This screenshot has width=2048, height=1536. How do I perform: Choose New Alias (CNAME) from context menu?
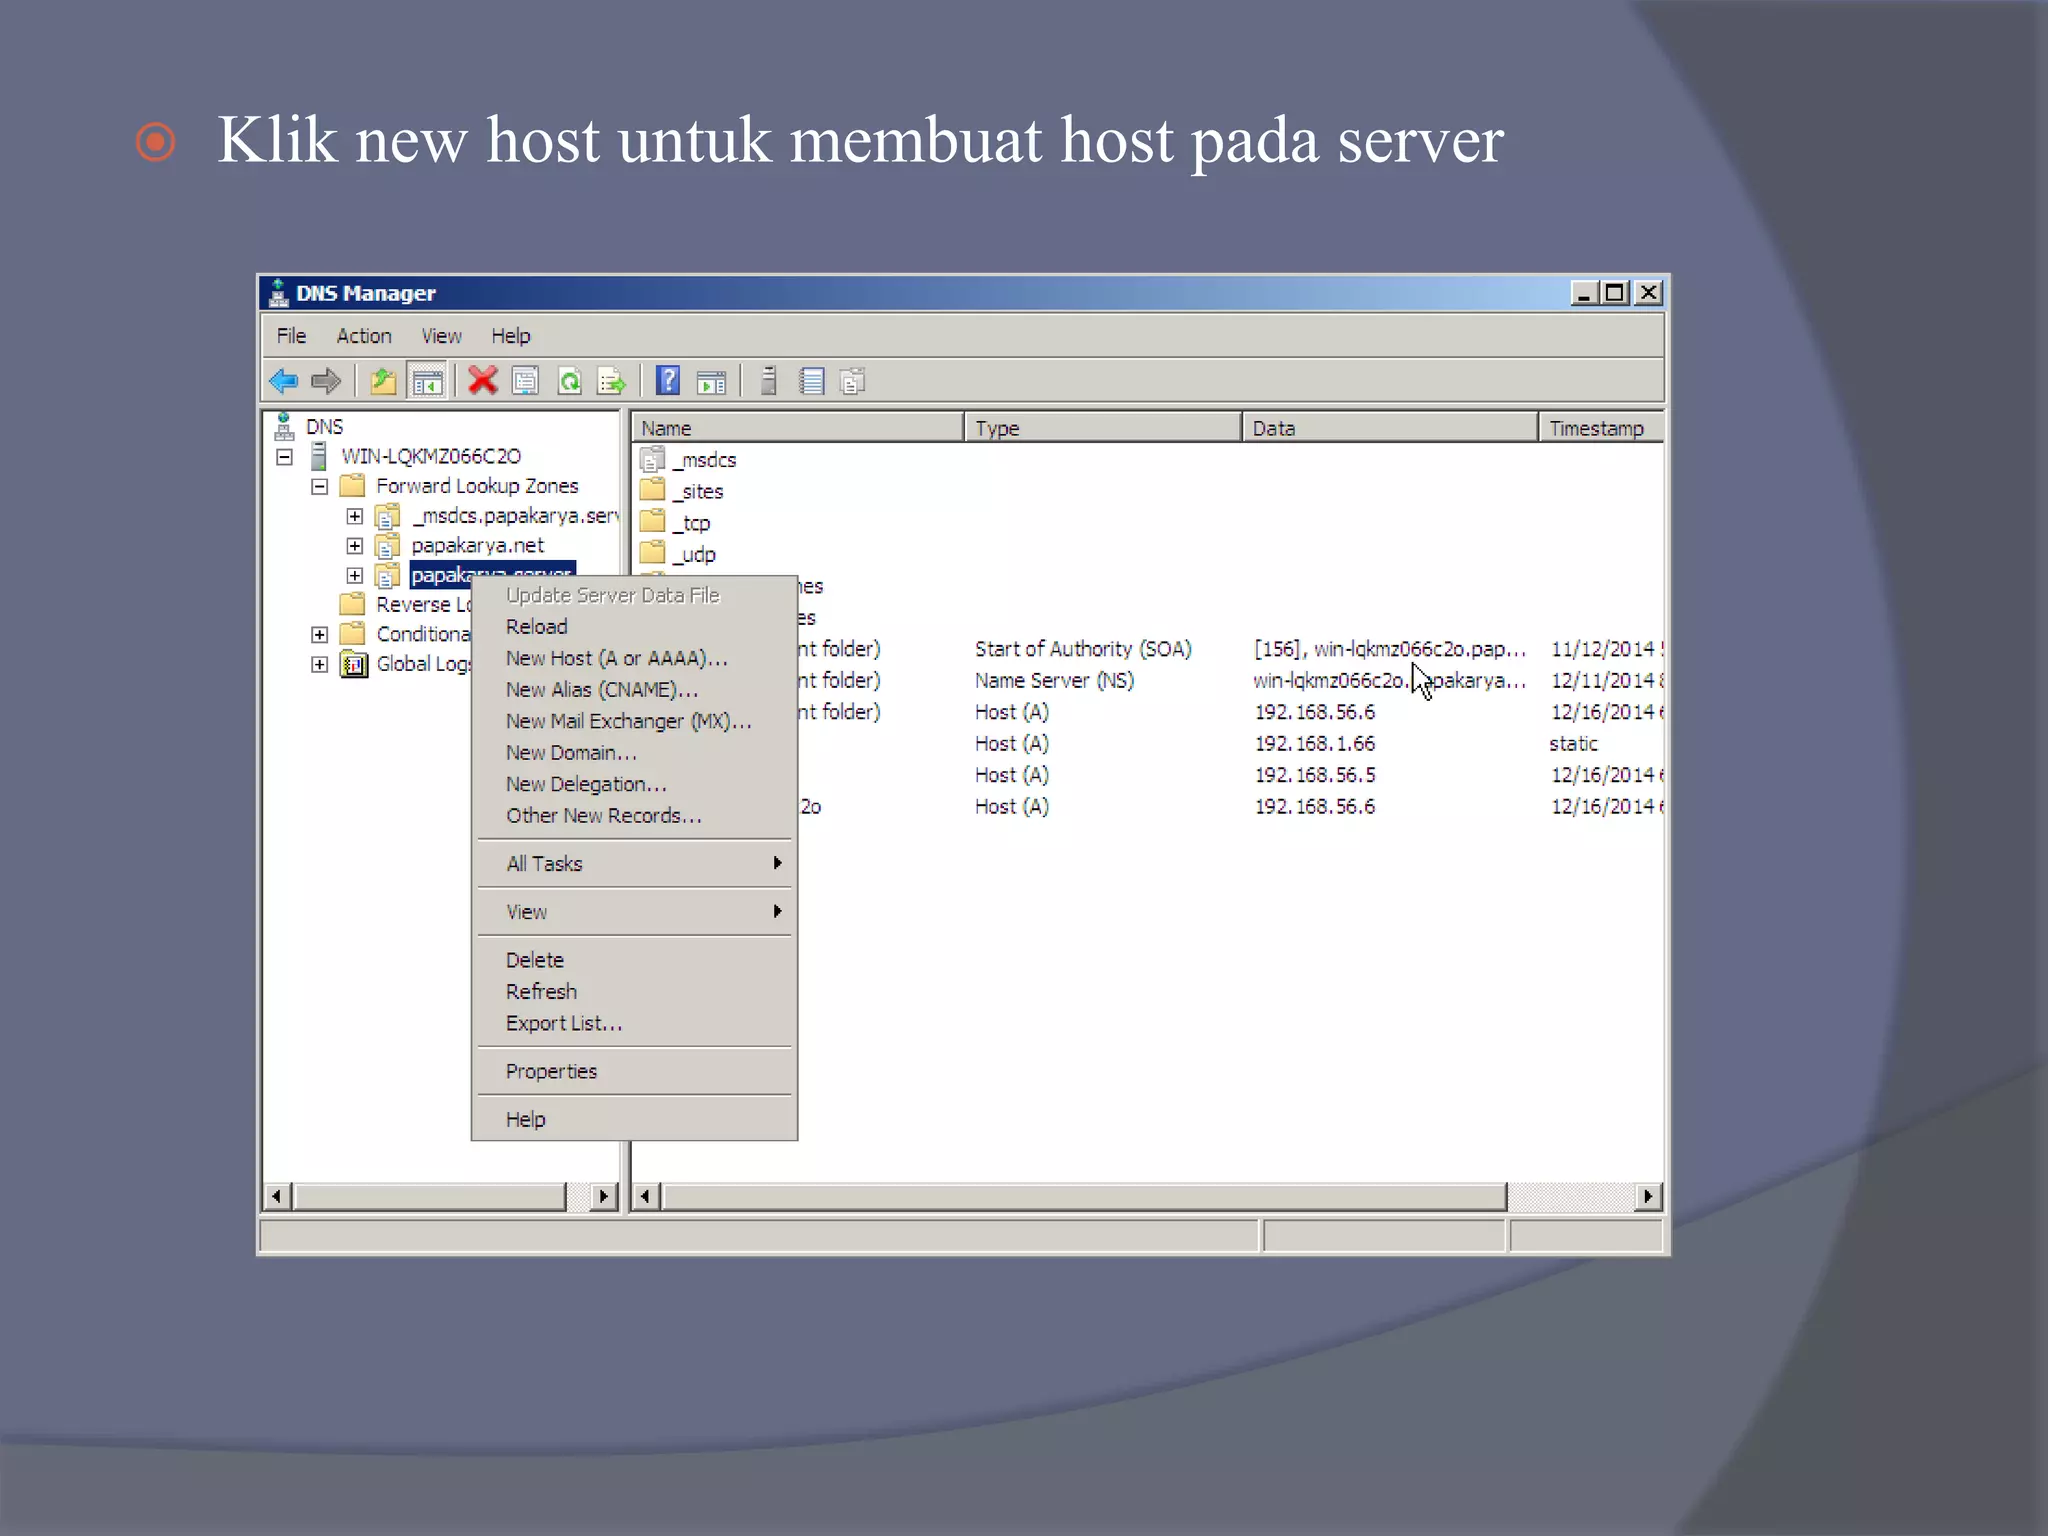634,690
